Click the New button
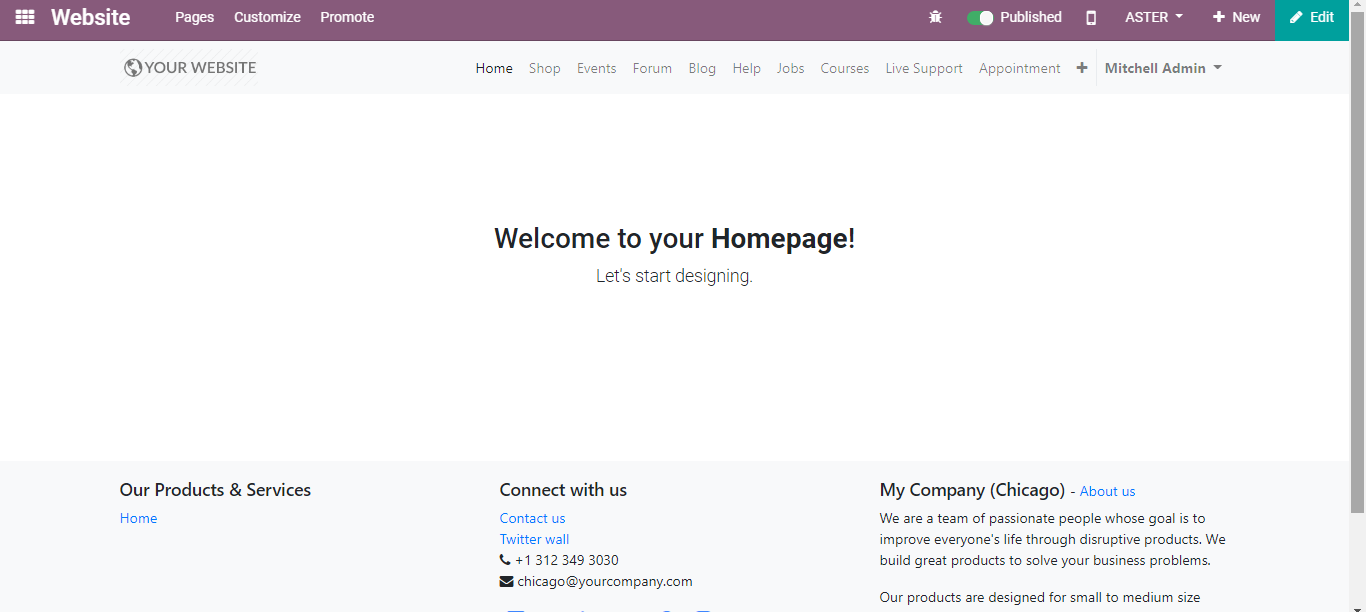 tap(1237, 17)
